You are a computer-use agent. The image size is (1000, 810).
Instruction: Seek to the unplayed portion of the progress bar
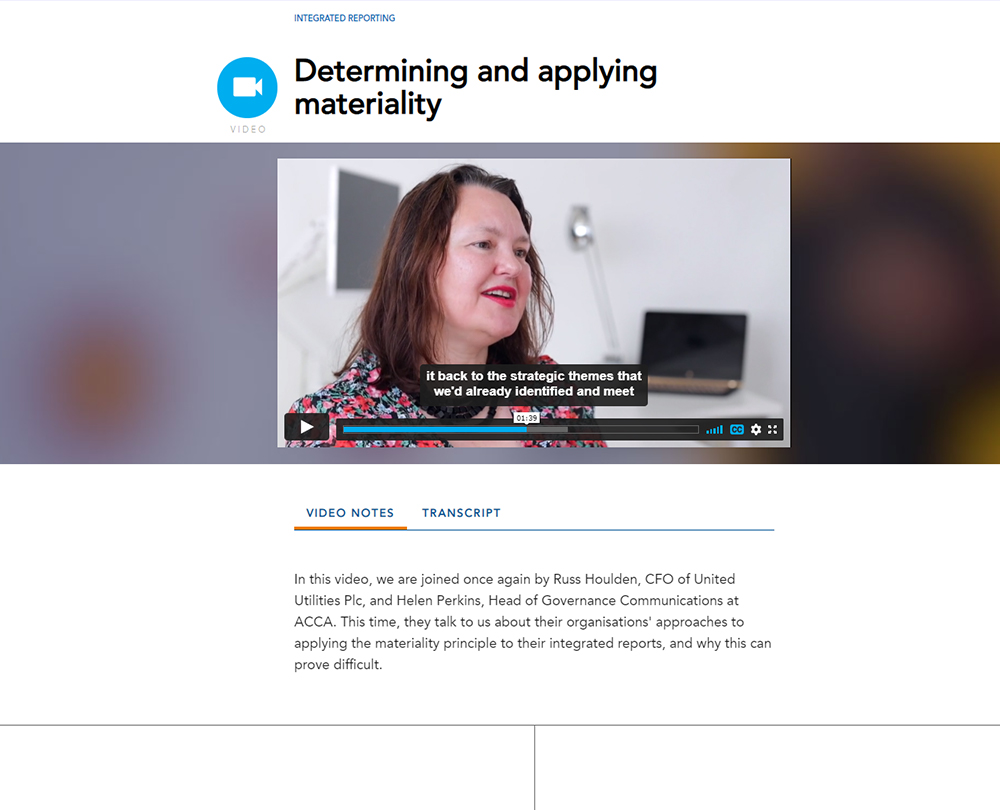633,430
